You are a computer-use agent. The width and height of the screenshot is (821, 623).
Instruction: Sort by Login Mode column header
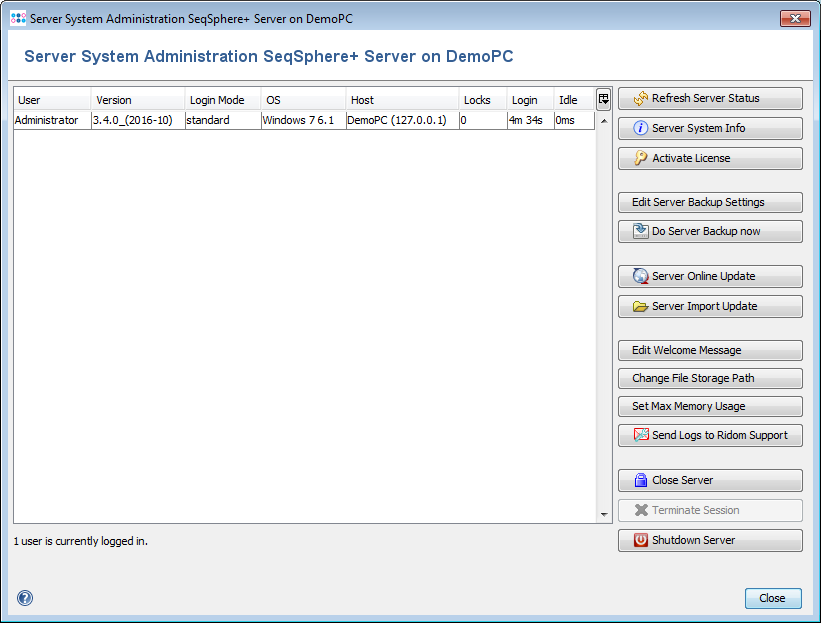pyautogui.click(x=223, y=99)
